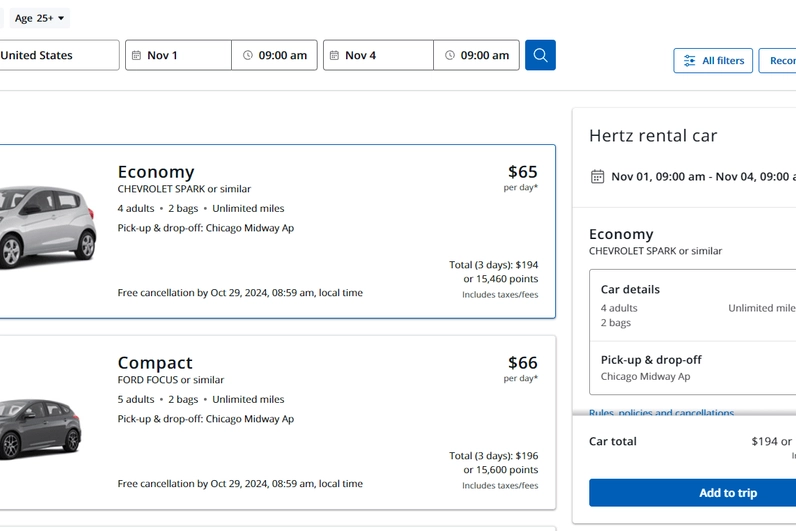Viewport: 796px width, 531px height.
Task: Click the clock icon in pick-up time
Action: point(248,55)
